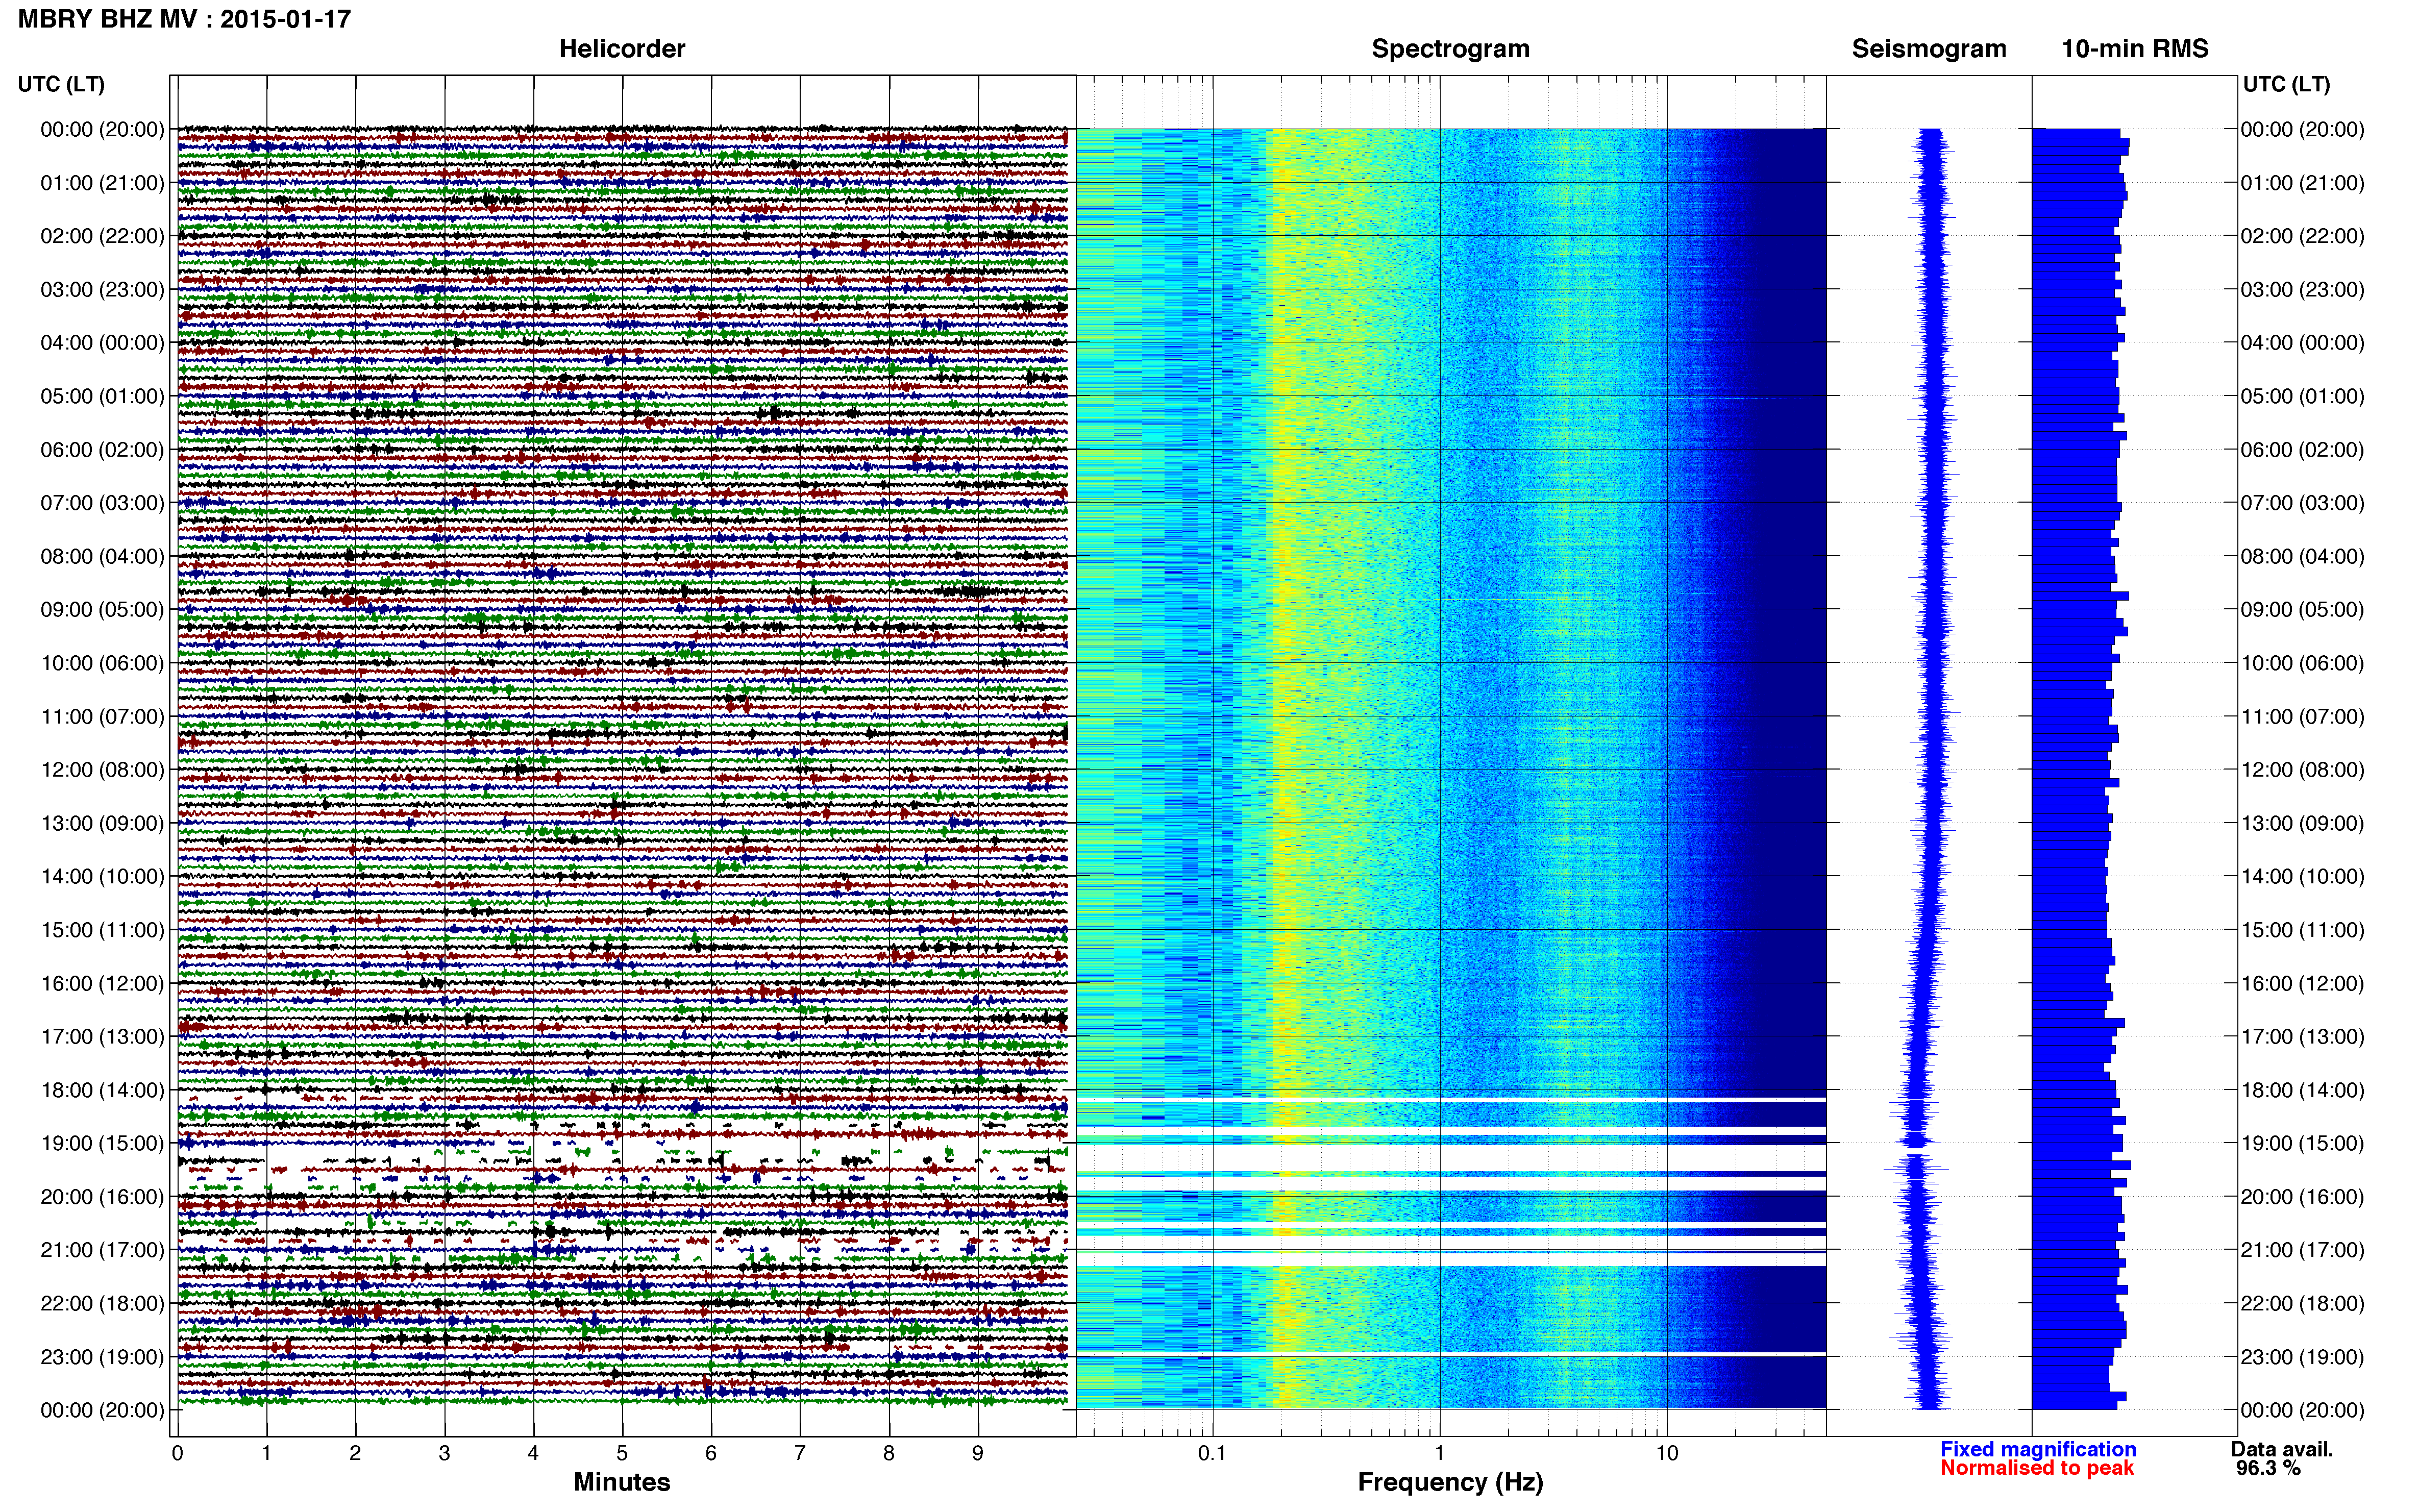The height and width of the screenshot is (1512, 2419).
Task: Click right time label '13:00 (09:00)'
Action: pos(2302,823)
